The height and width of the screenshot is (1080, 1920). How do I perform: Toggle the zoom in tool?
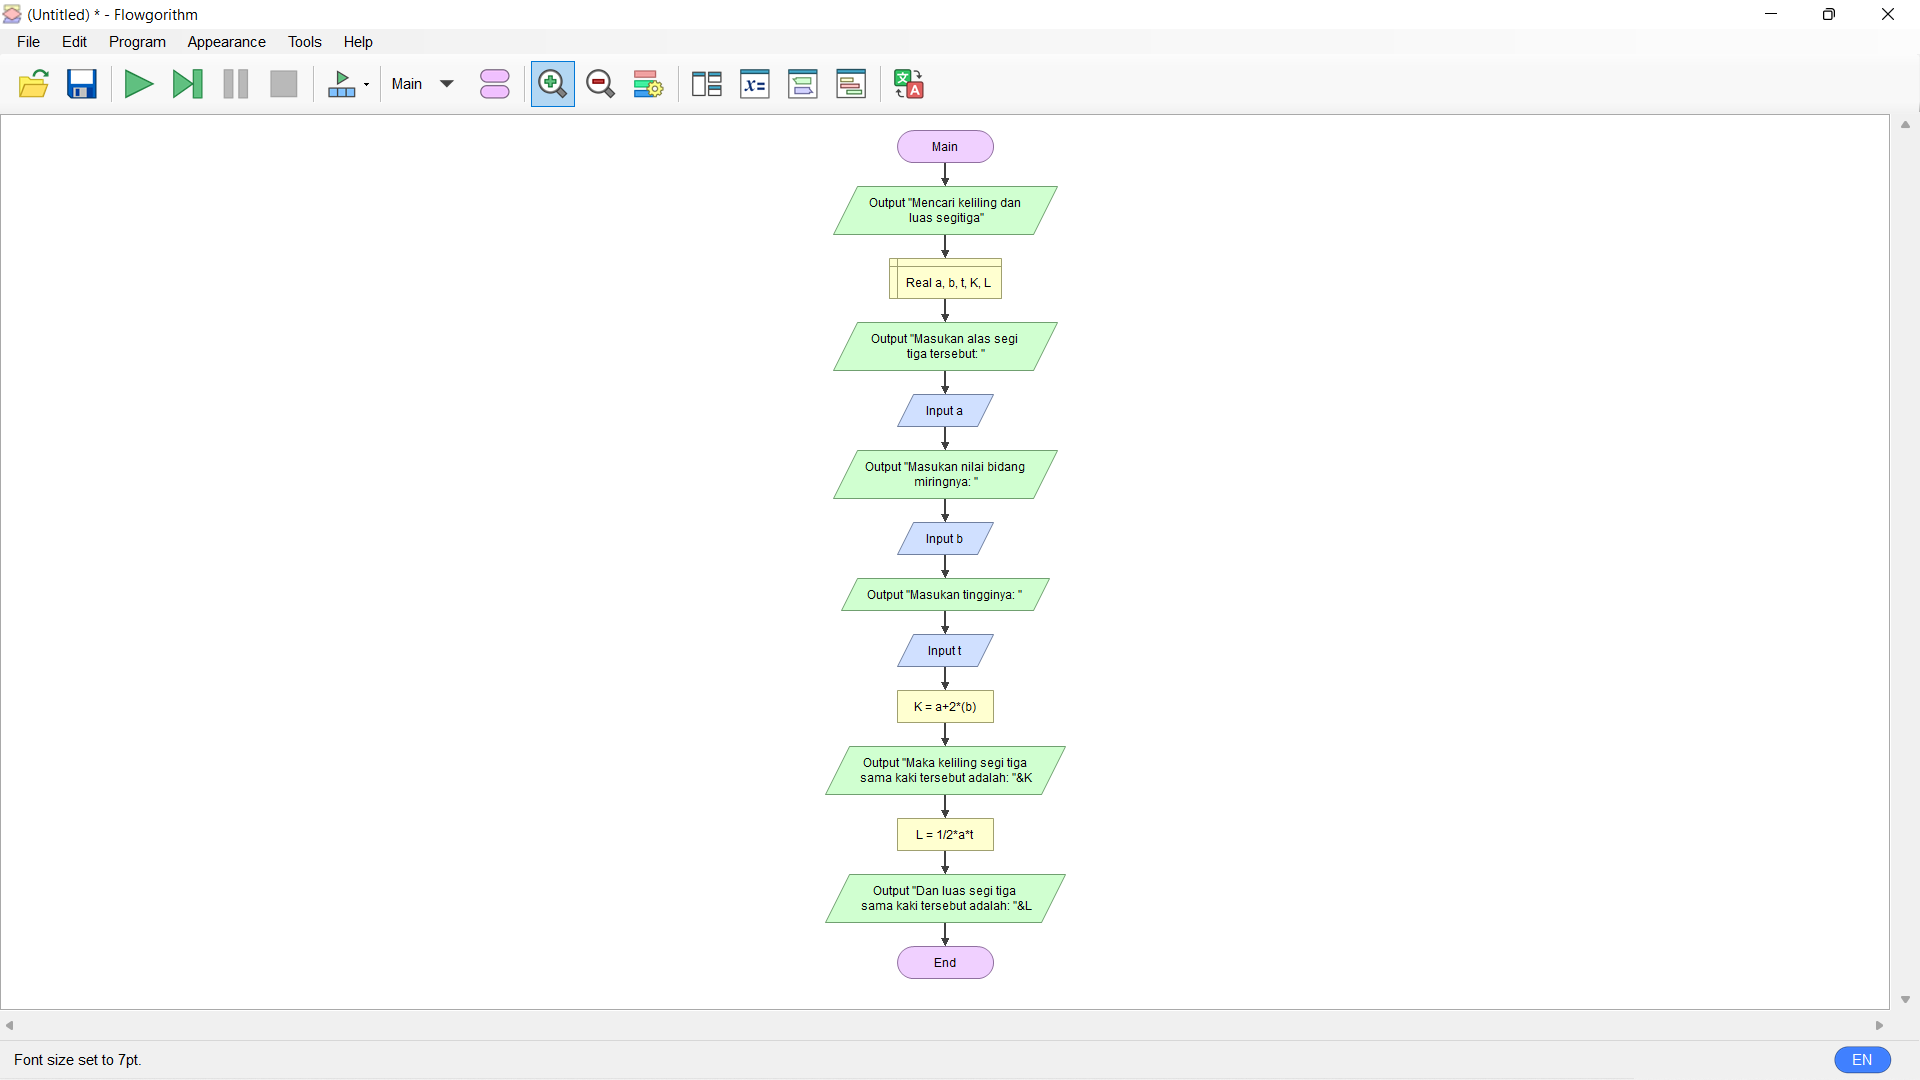552,84
